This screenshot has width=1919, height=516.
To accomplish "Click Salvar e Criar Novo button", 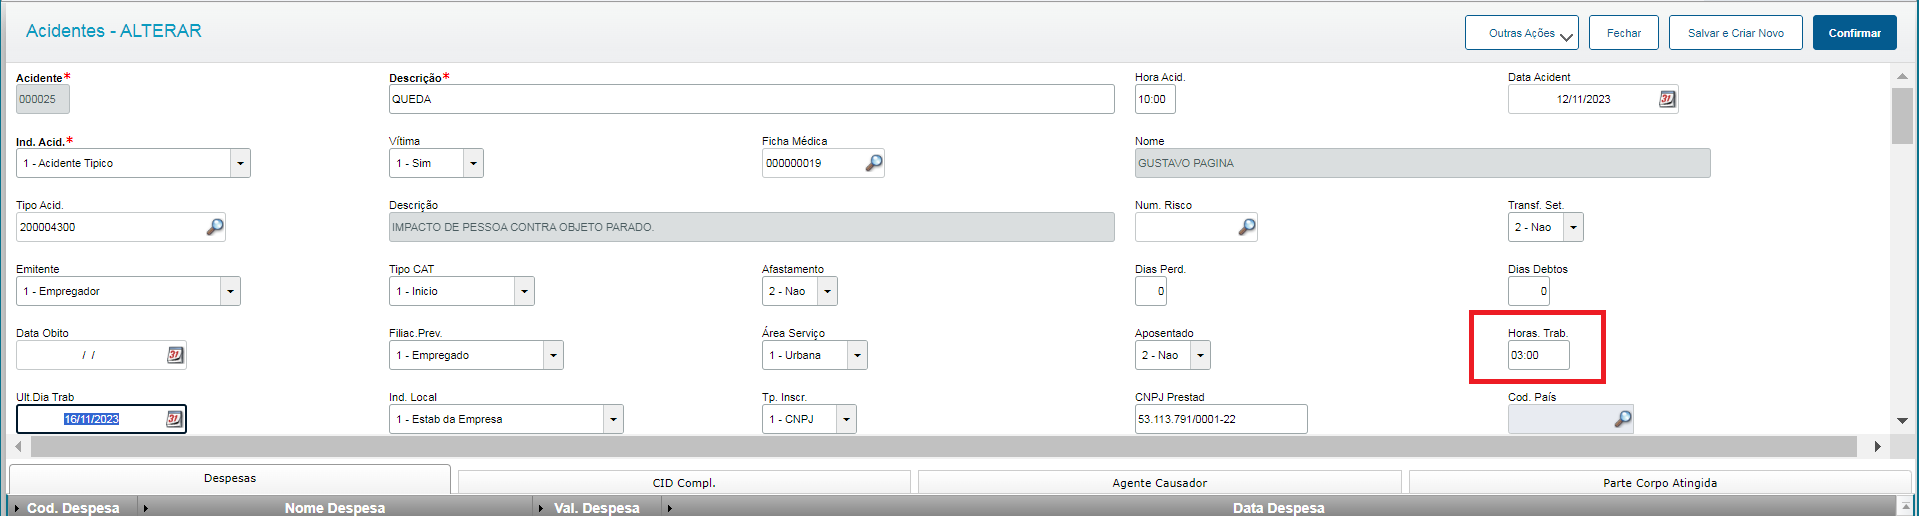I will click(x=1736, y=33).
